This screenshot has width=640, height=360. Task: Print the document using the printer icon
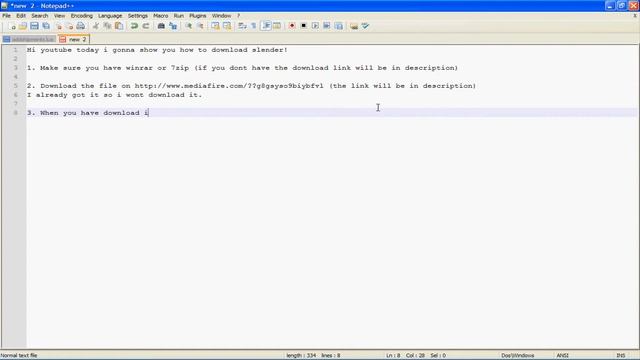click(x=81, y=26)
